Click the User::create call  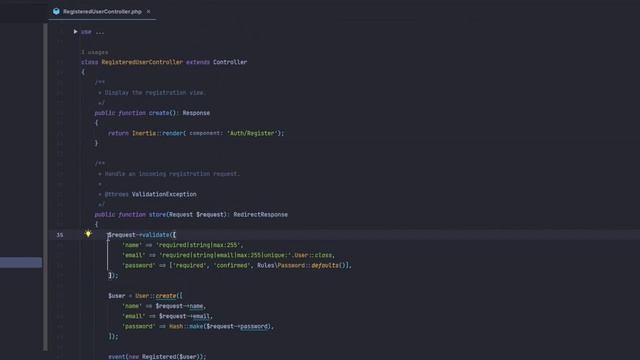tap(159, 296)
